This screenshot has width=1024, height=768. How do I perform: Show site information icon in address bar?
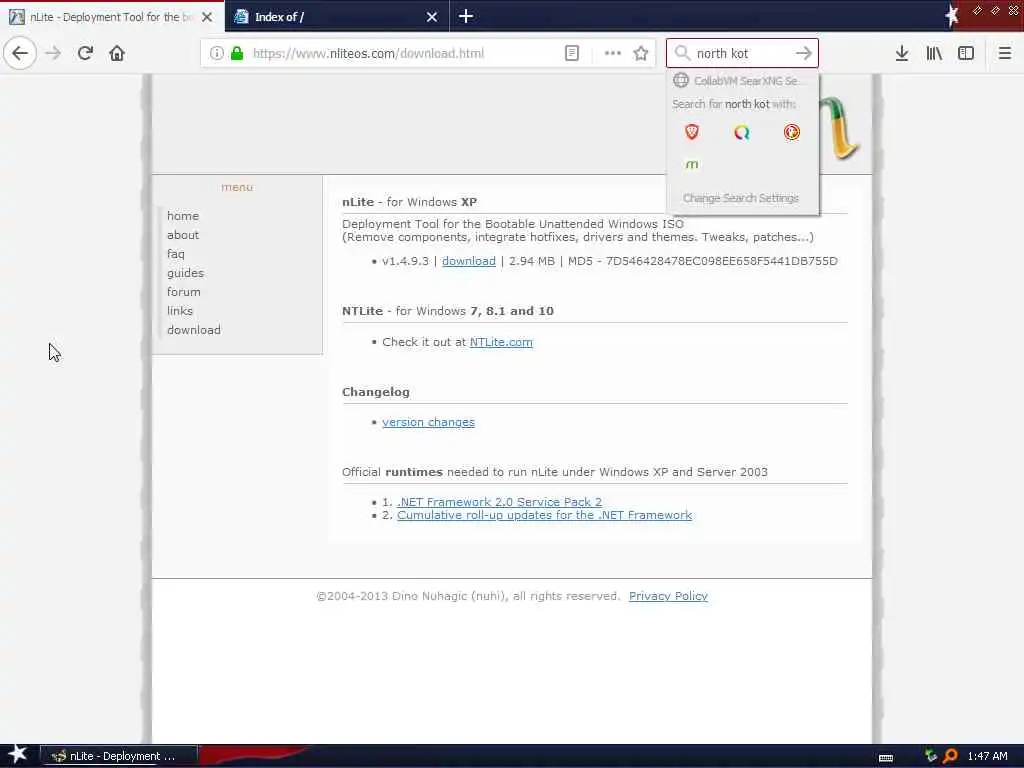[x=216, y=54]
